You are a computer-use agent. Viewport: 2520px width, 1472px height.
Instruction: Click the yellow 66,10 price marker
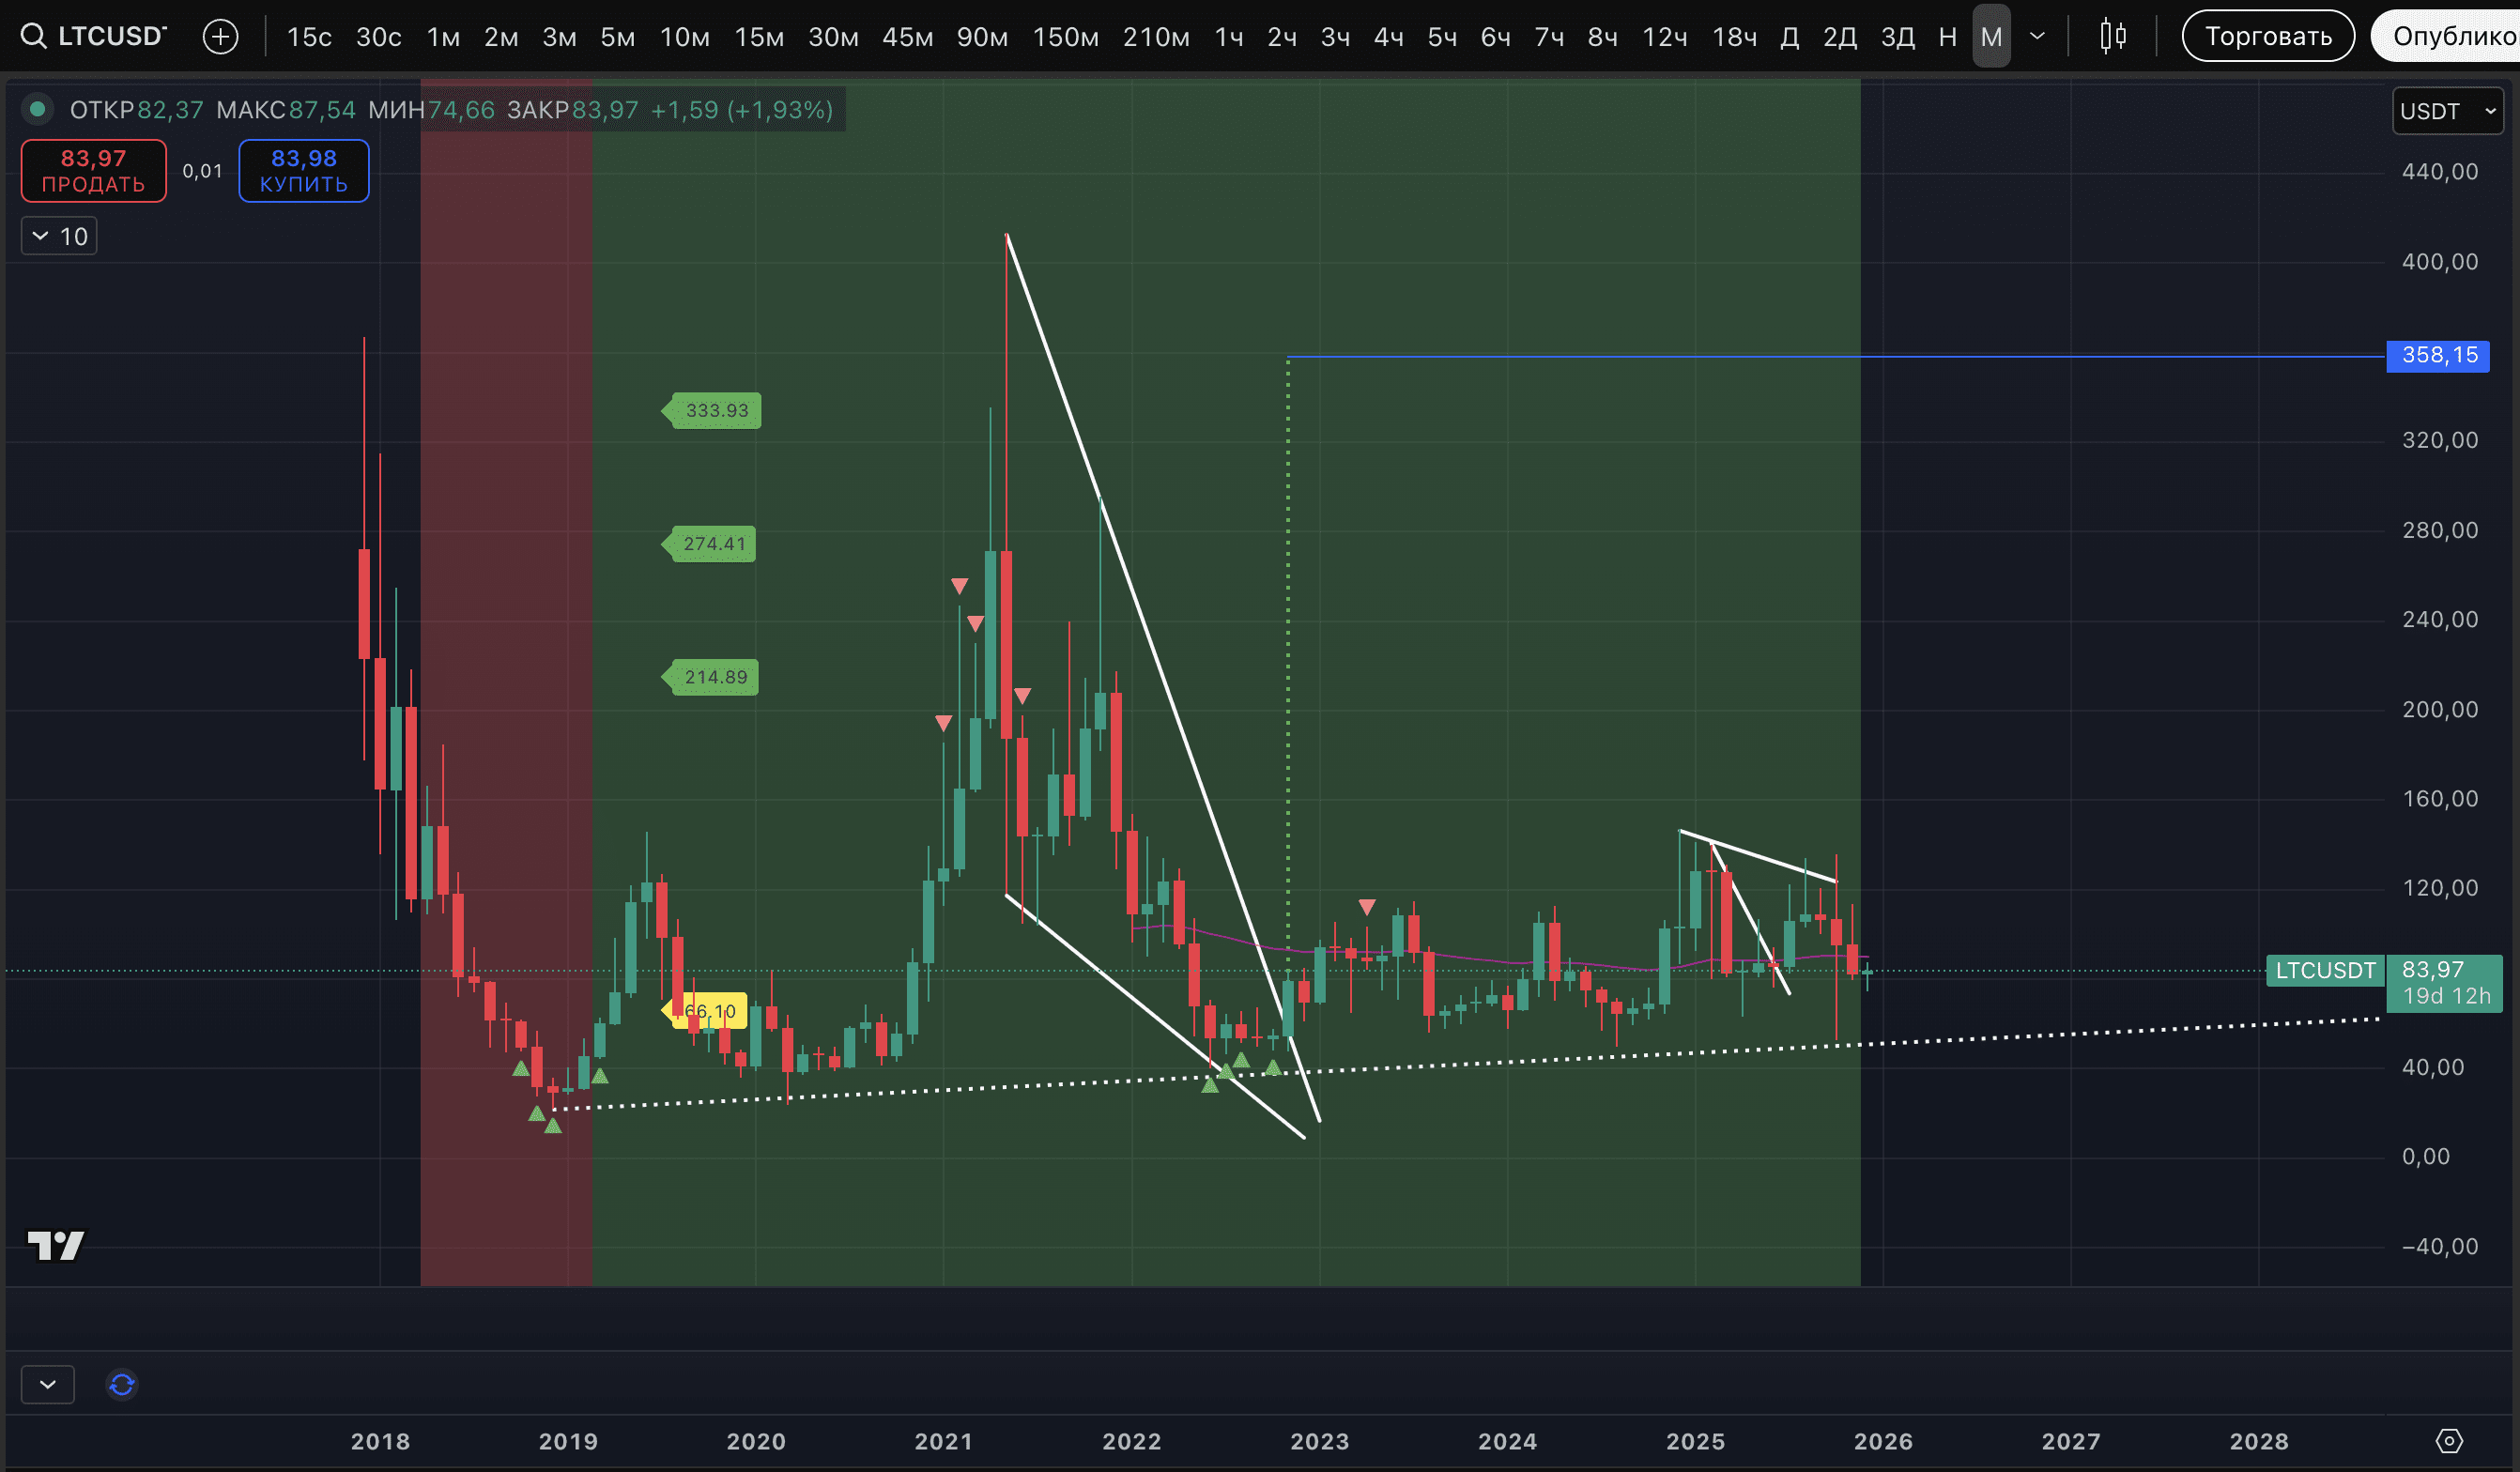(710, 1011)
